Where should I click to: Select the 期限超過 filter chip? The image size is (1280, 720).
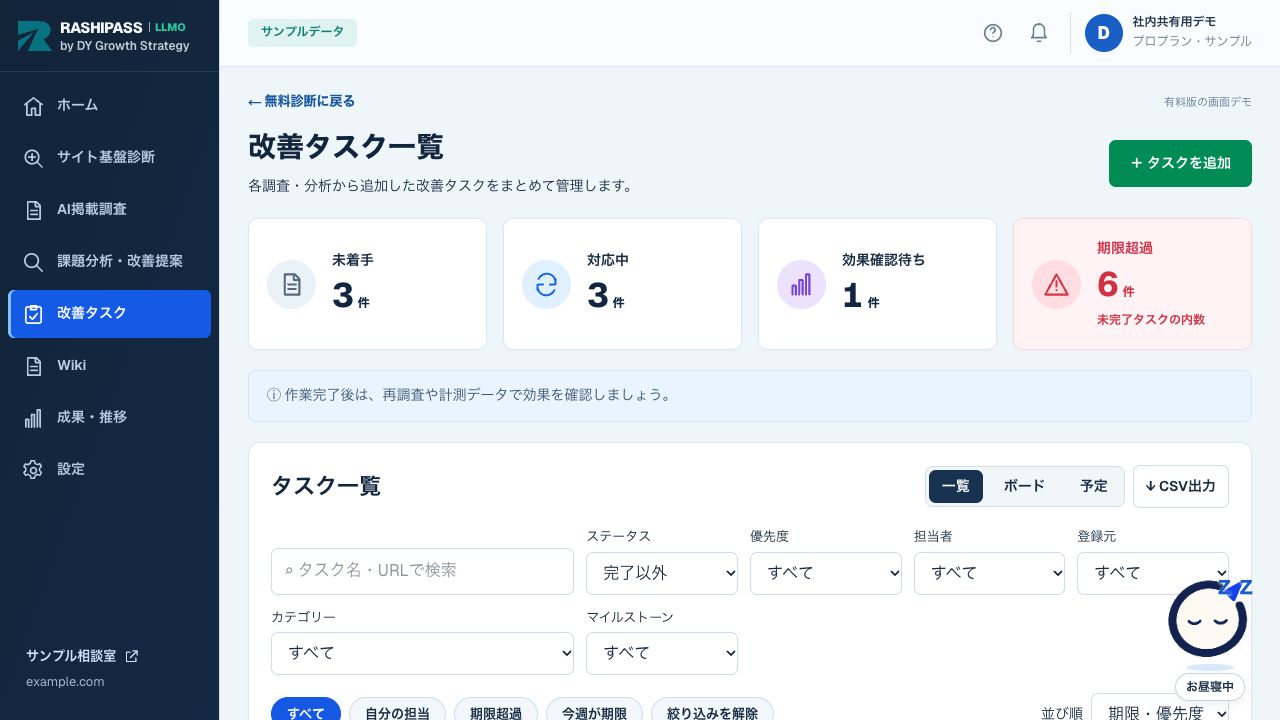click(x=496, y=709)
